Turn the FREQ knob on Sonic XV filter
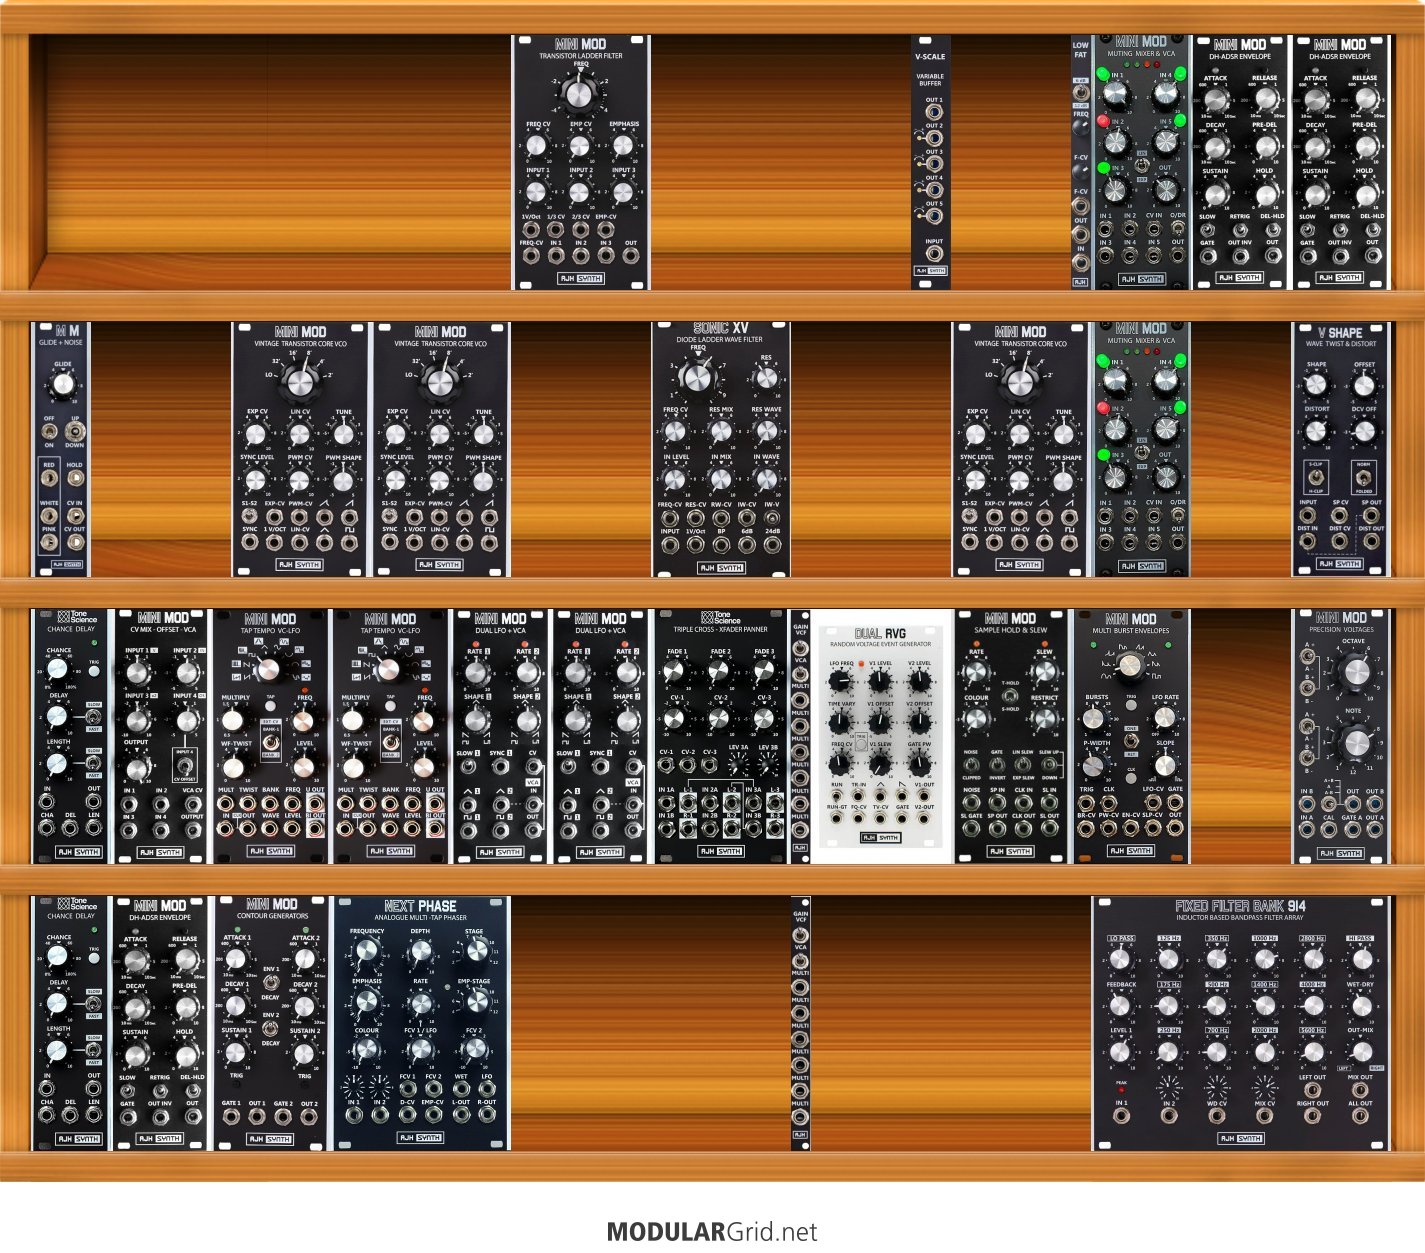Screen dimensions: 1425x1253 pos(697,376)
